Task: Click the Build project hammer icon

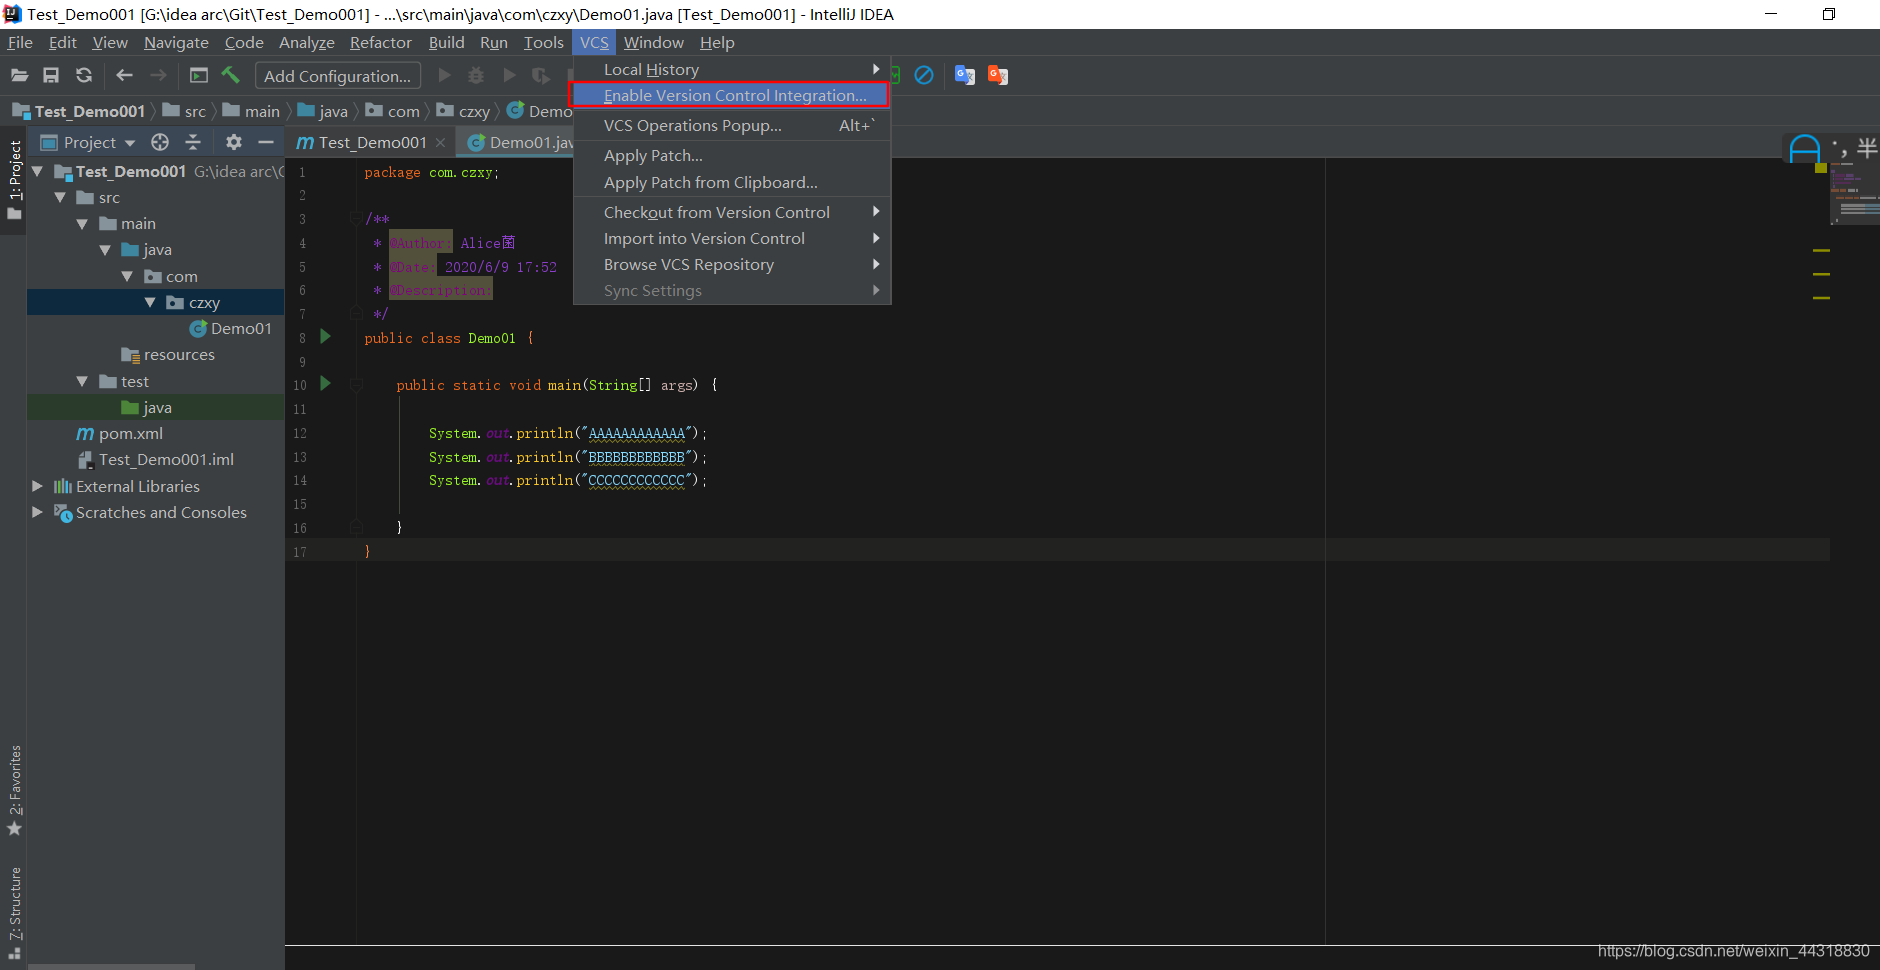Action: click(x=230, y=75)
